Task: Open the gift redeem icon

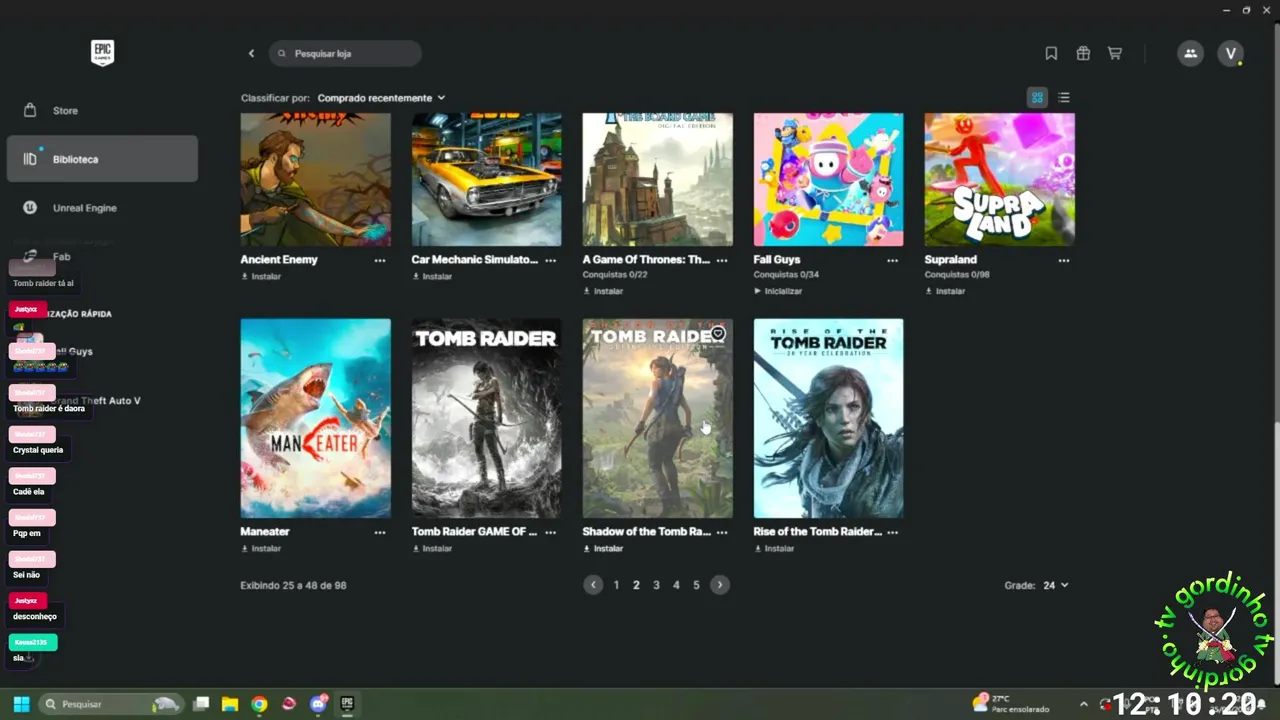Action: point(1083,53)
